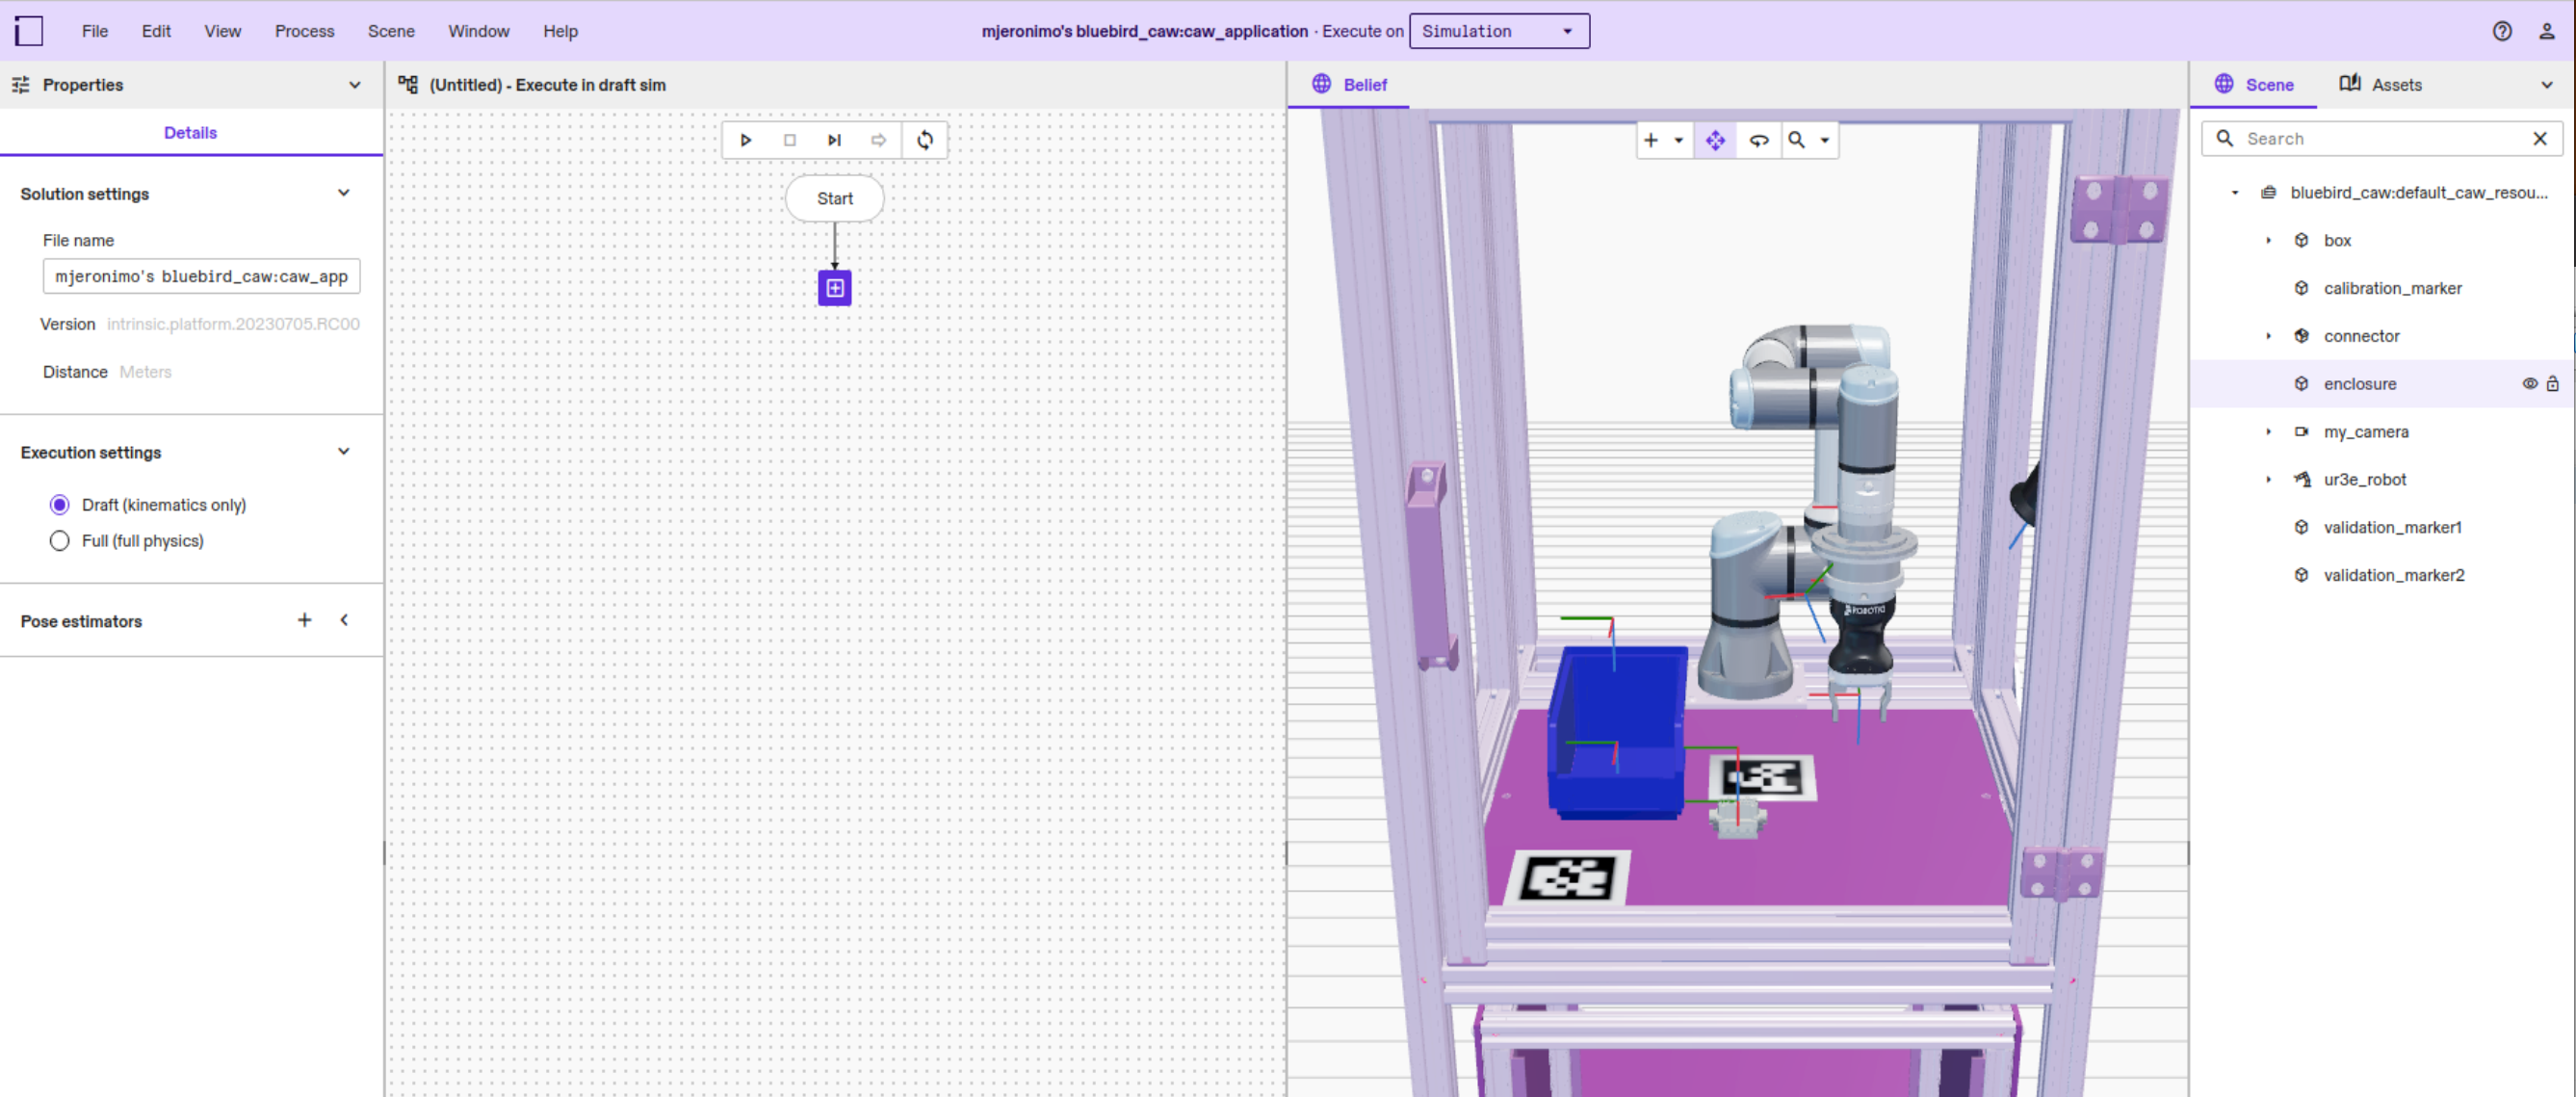Toggle enclosure visibility with the eye icon

click(x=2529, y=383)
